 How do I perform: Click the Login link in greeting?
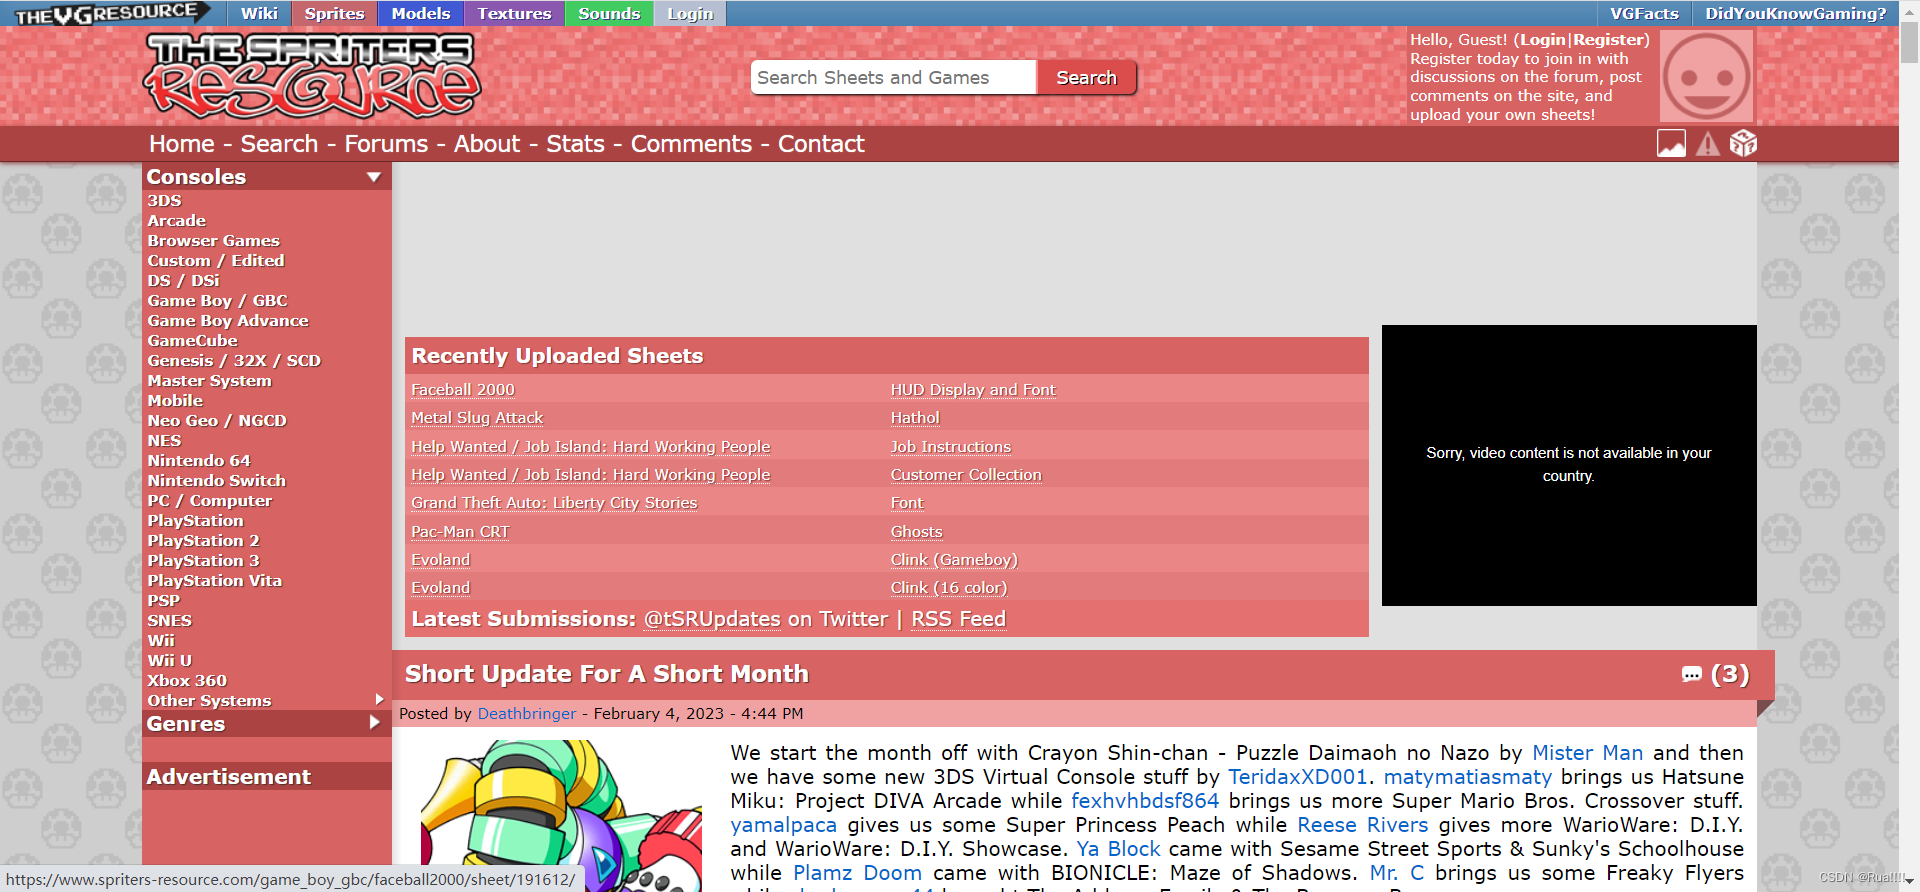click(x=1542, y=40)
